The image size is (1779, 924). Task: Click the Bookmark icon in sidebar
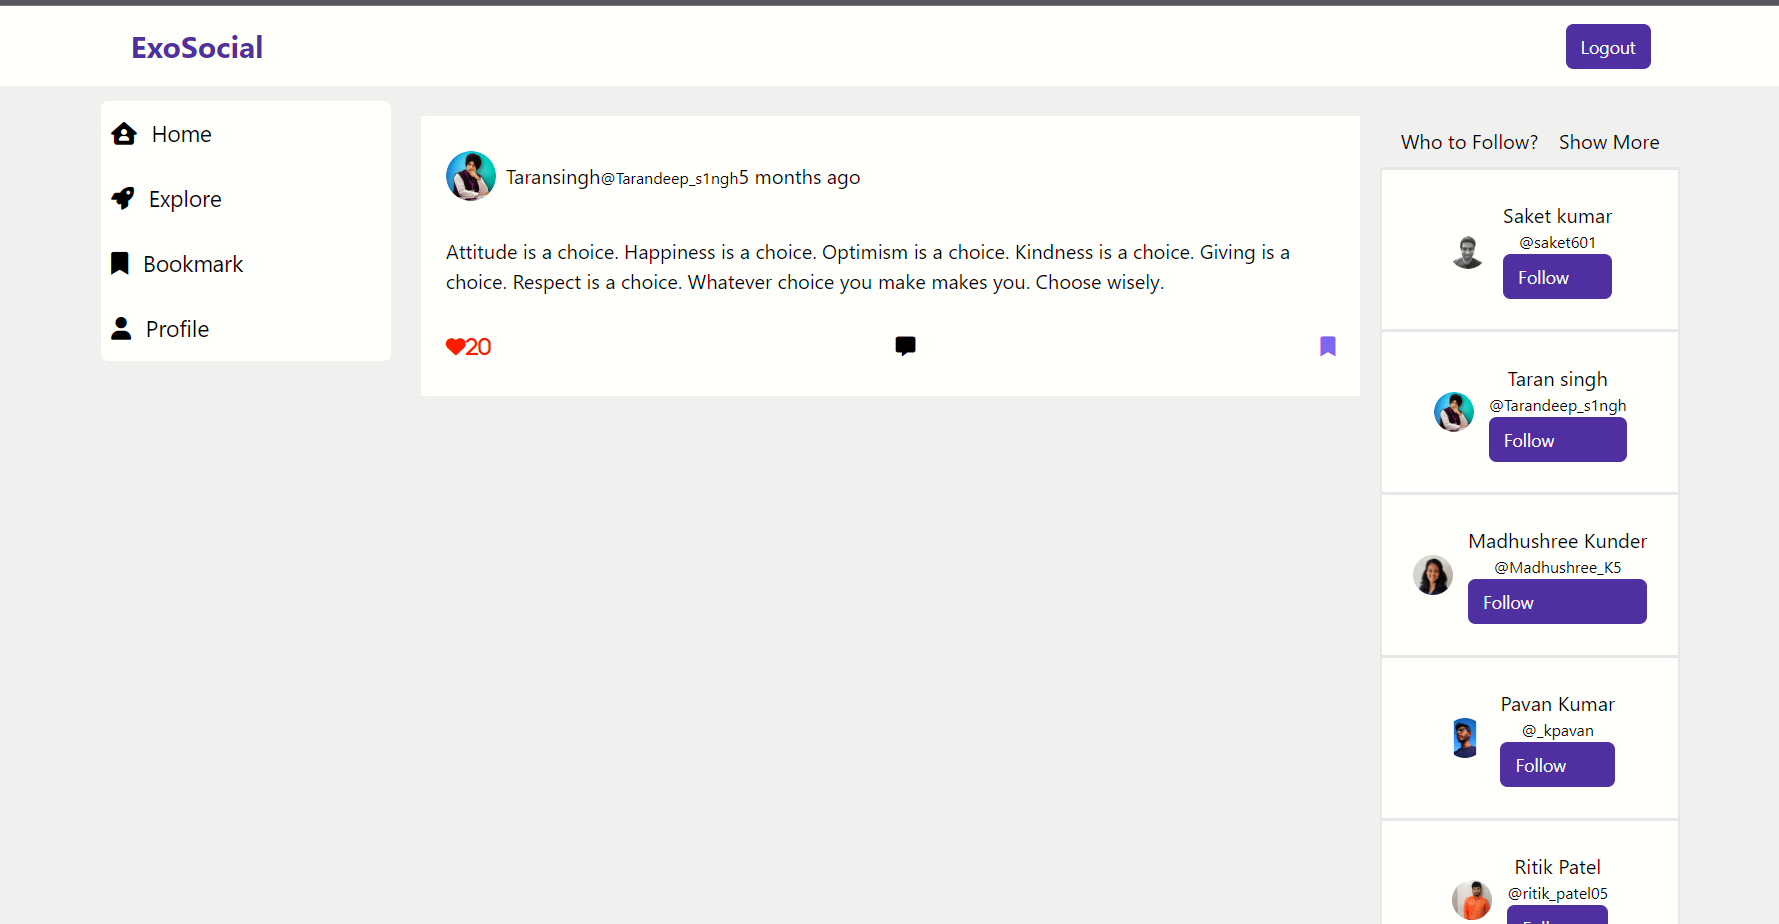point(120,263)
